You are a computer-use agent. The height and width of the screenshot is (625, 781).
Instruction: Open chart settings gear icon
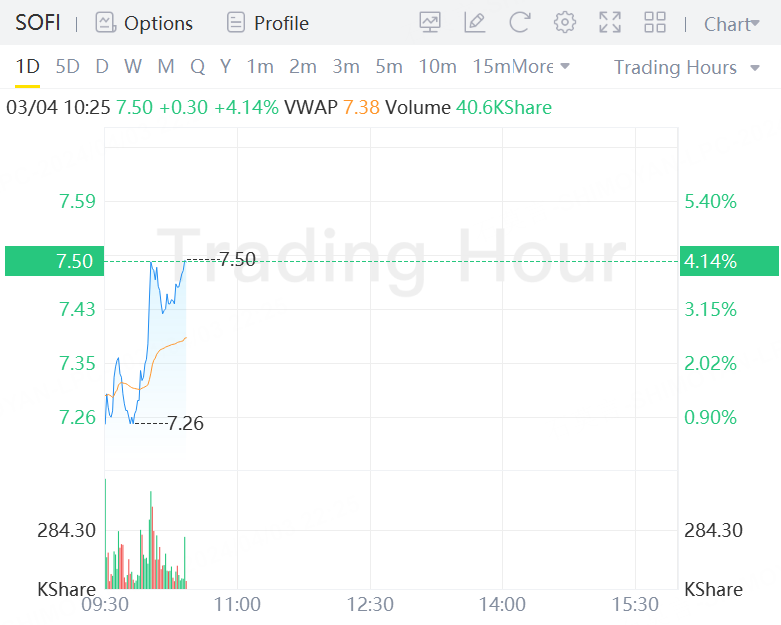[565, 22]
